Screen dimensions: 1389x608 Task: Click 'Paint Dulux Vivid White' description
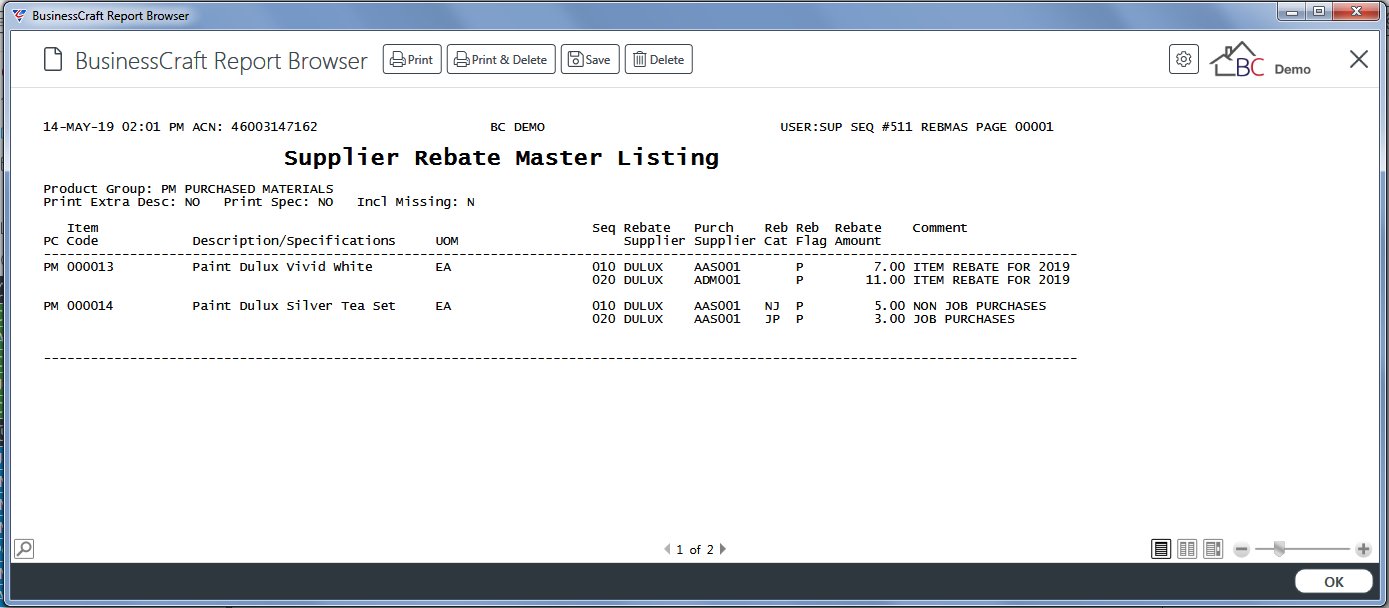(x=282, y=267)
